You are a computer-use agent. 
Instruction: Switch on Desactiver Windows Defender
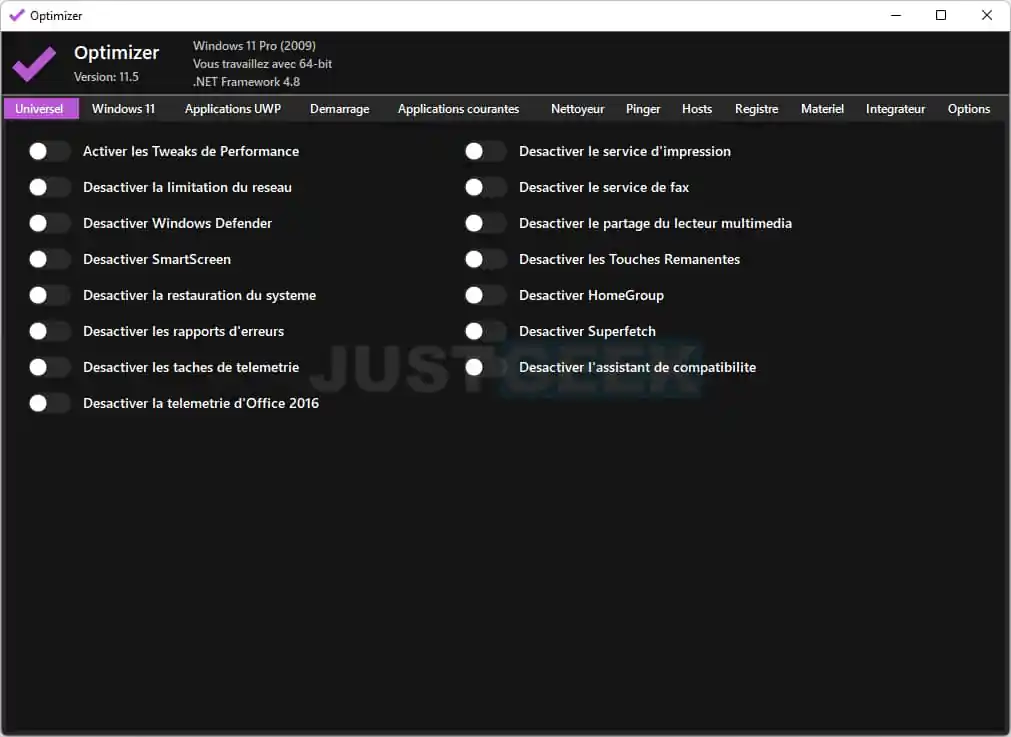(x=49, y=223)
